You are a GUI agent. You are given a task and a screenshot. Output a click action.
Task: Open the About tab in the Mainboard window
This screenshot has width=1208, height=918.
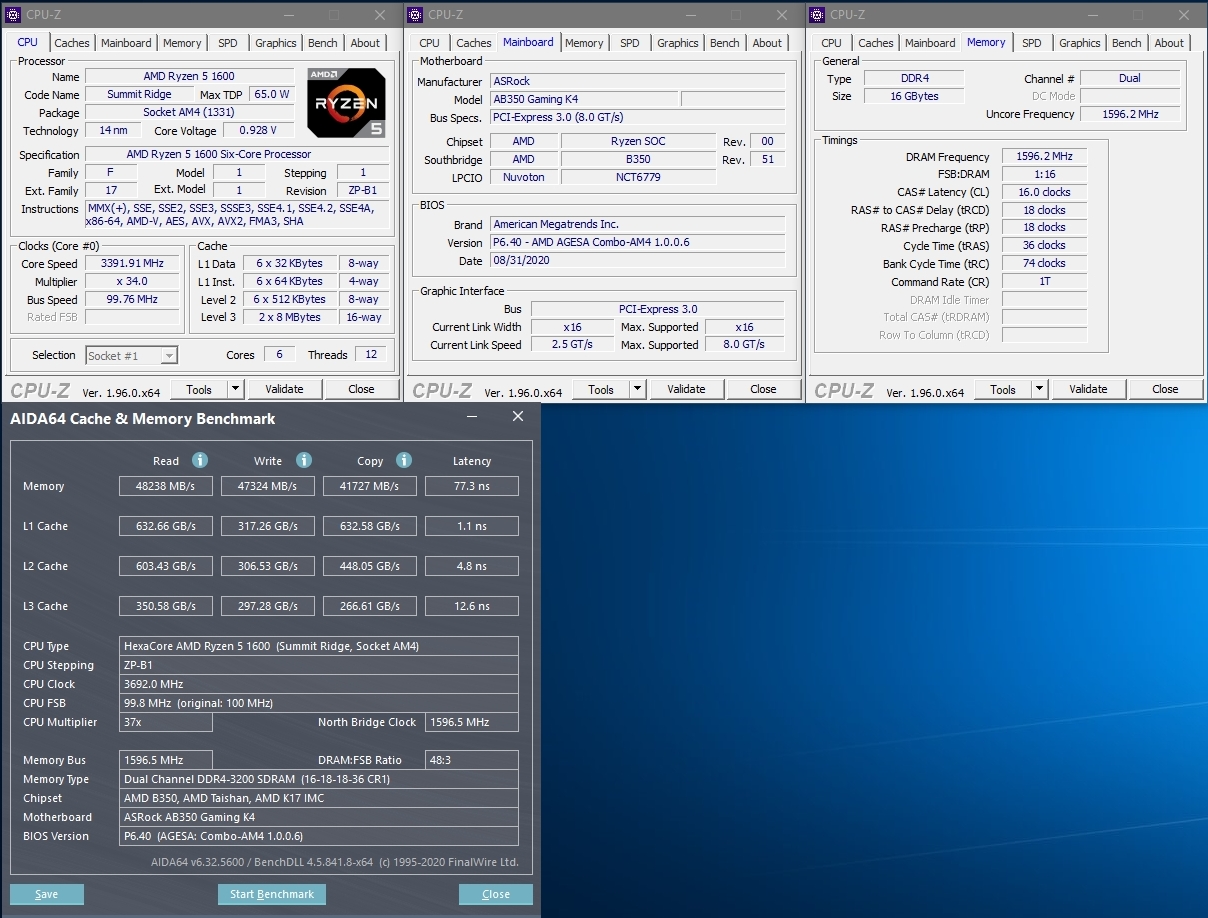tap(767, 43)
